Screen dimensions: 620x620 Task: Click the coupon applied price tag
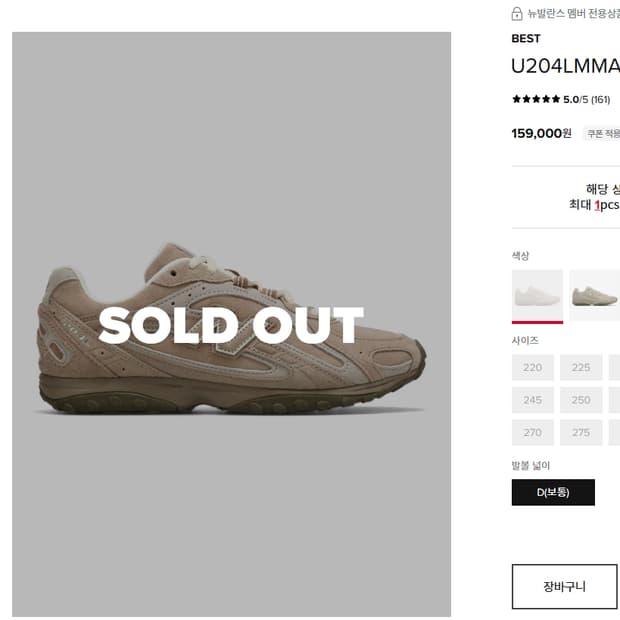point(603,133)
